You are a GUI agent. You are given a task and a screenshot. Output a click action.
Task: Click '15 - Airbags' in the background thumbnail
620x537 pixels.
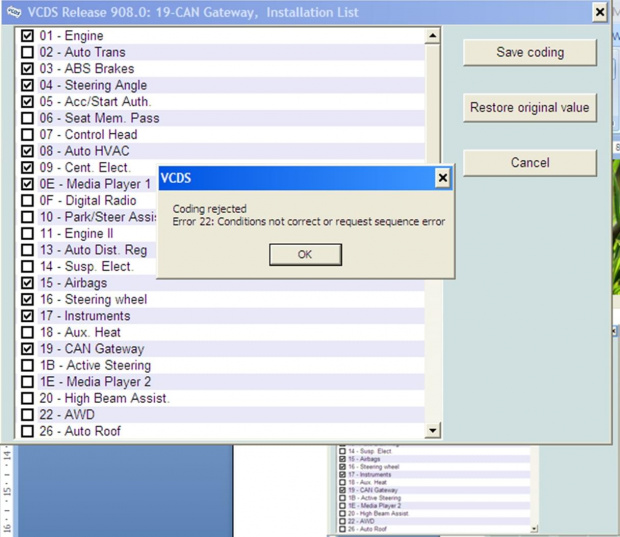pos(364,459)
